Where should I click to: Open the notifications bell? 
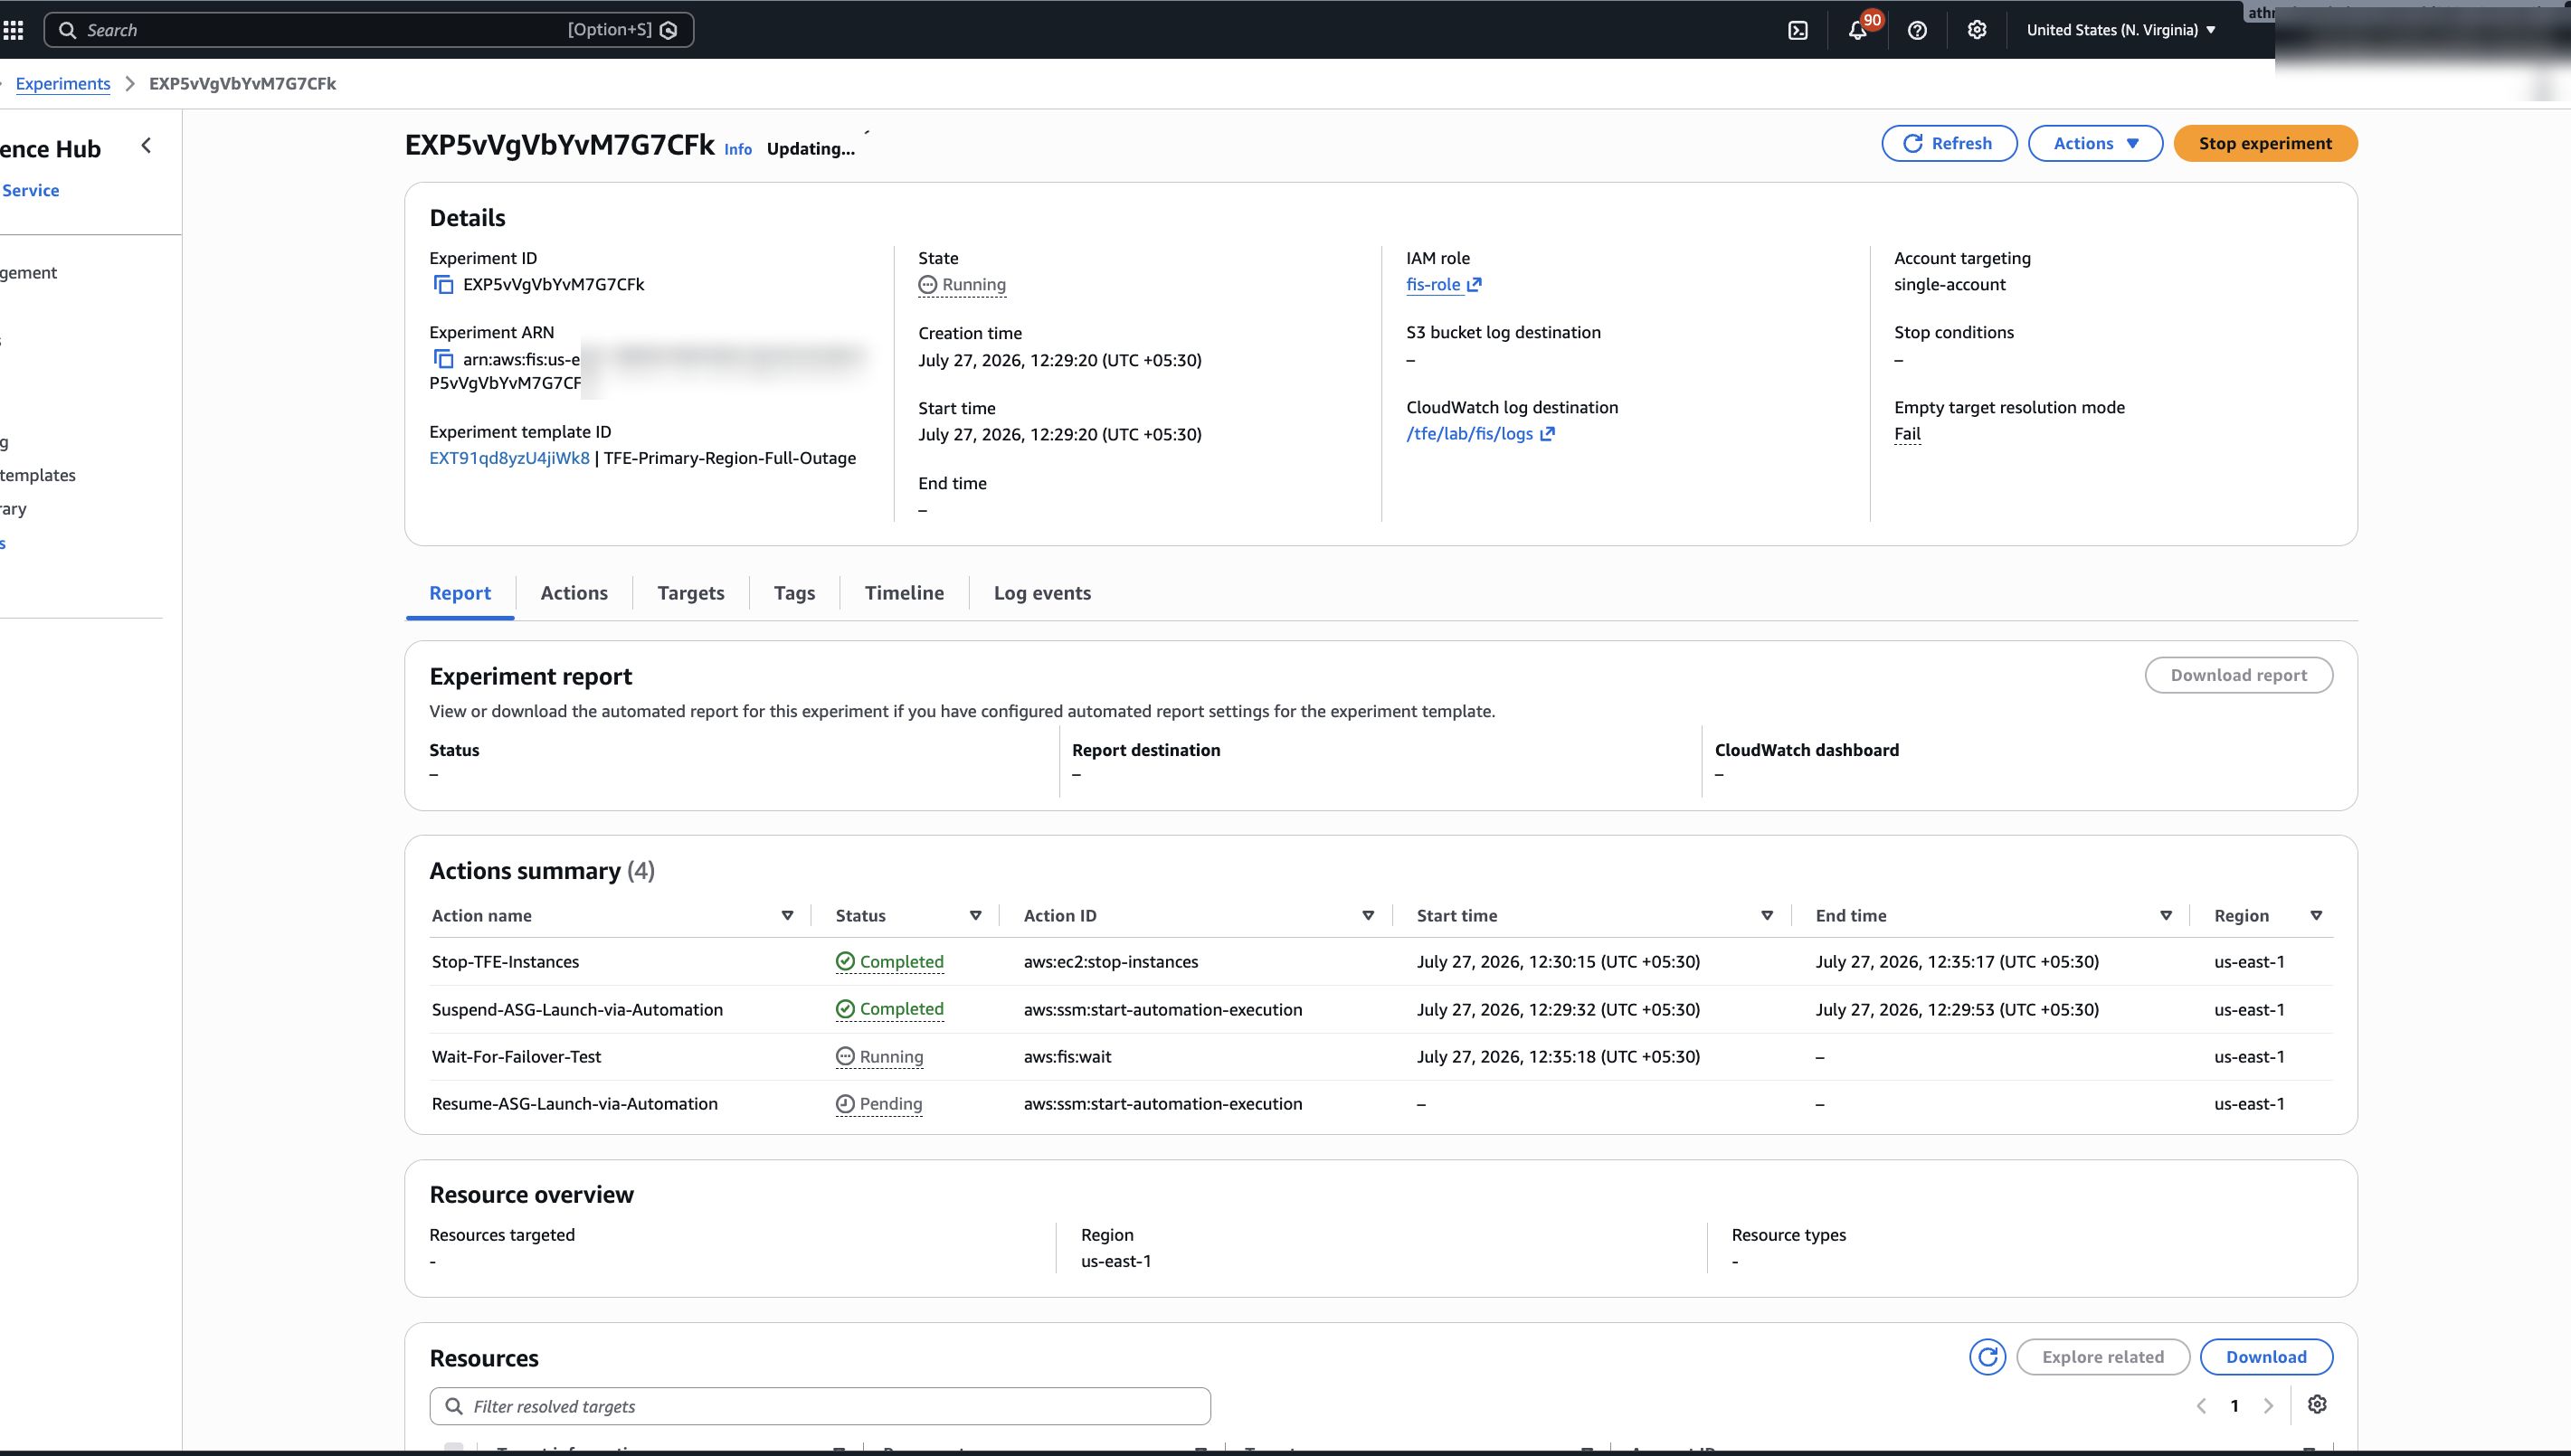(x=1857, y=30)
